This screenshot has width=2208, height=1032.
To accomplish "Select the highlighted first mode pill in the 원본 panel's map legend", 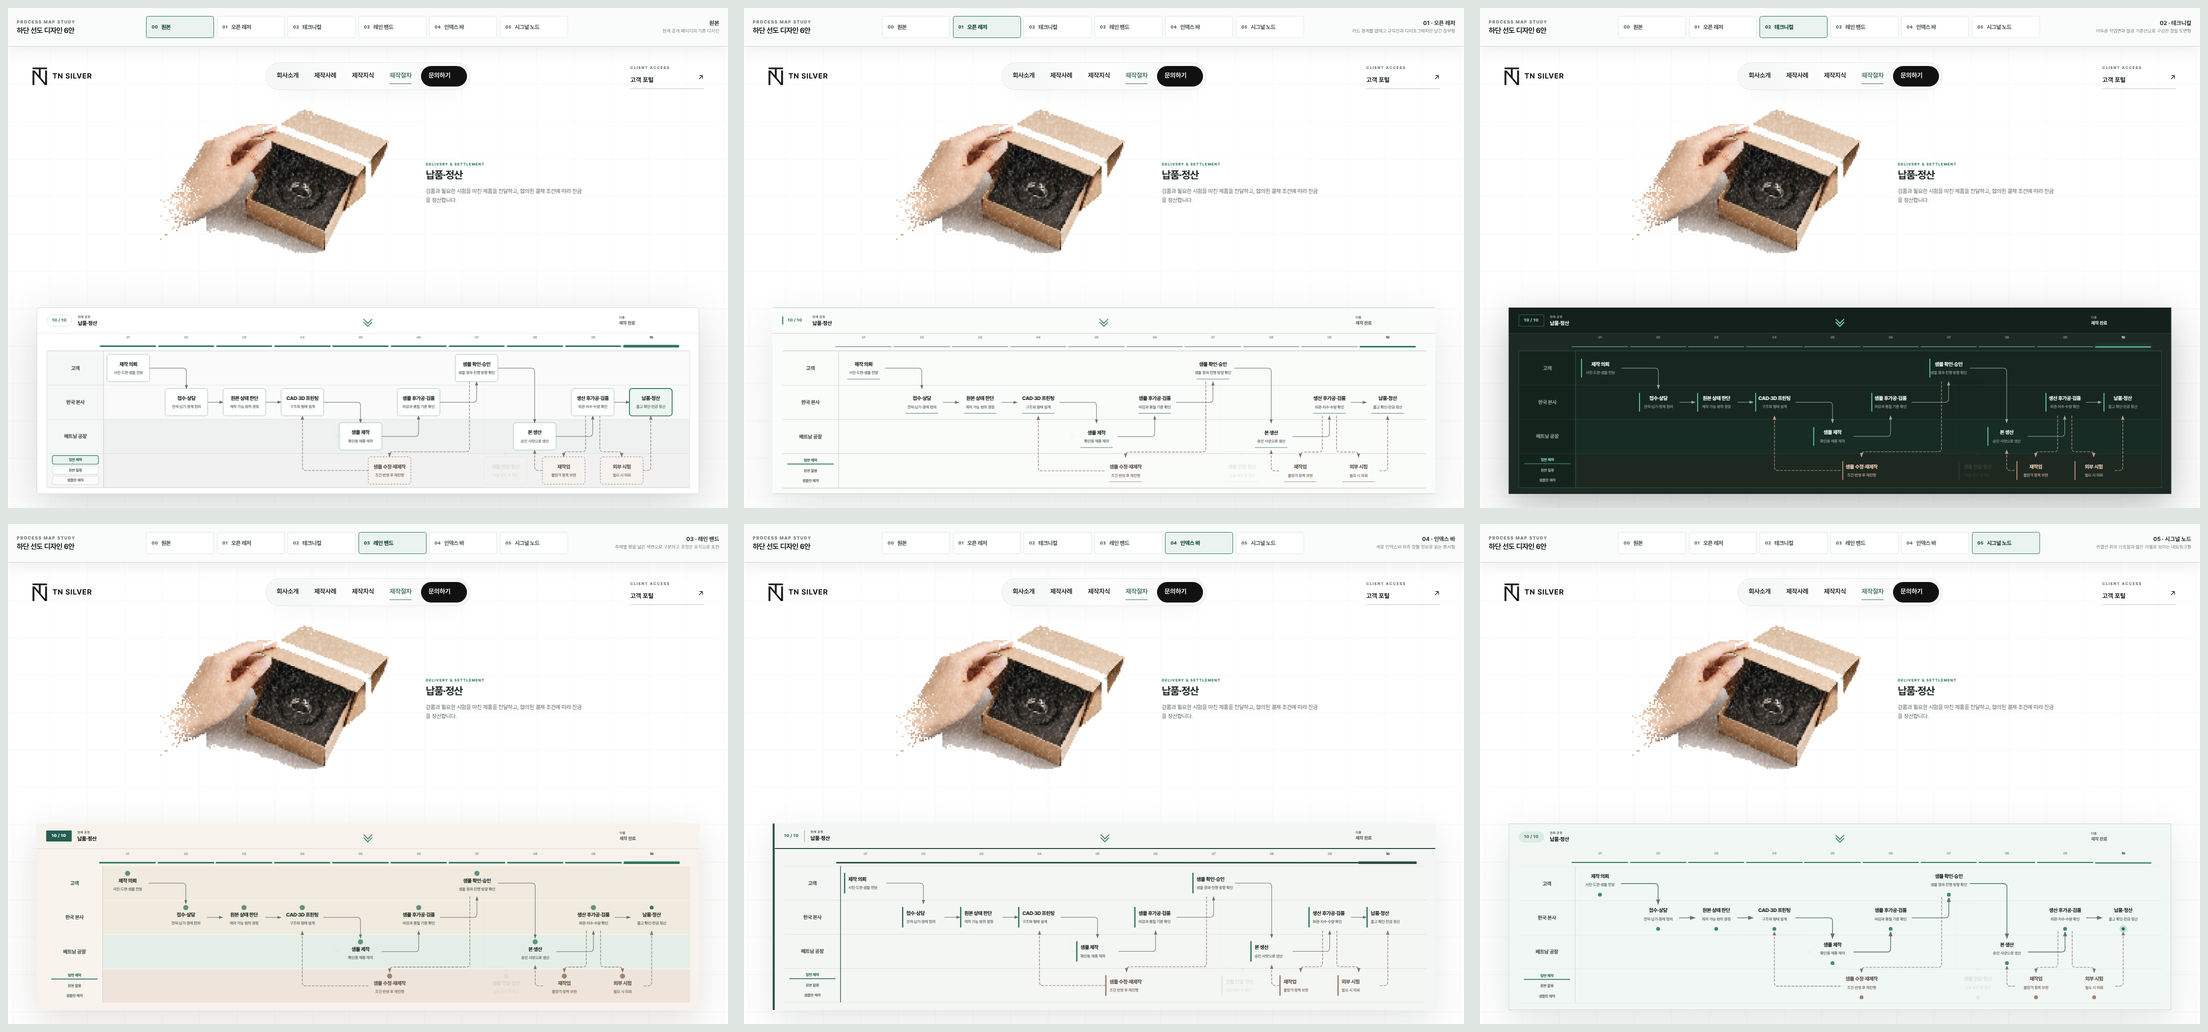I will tap(75, 460).
